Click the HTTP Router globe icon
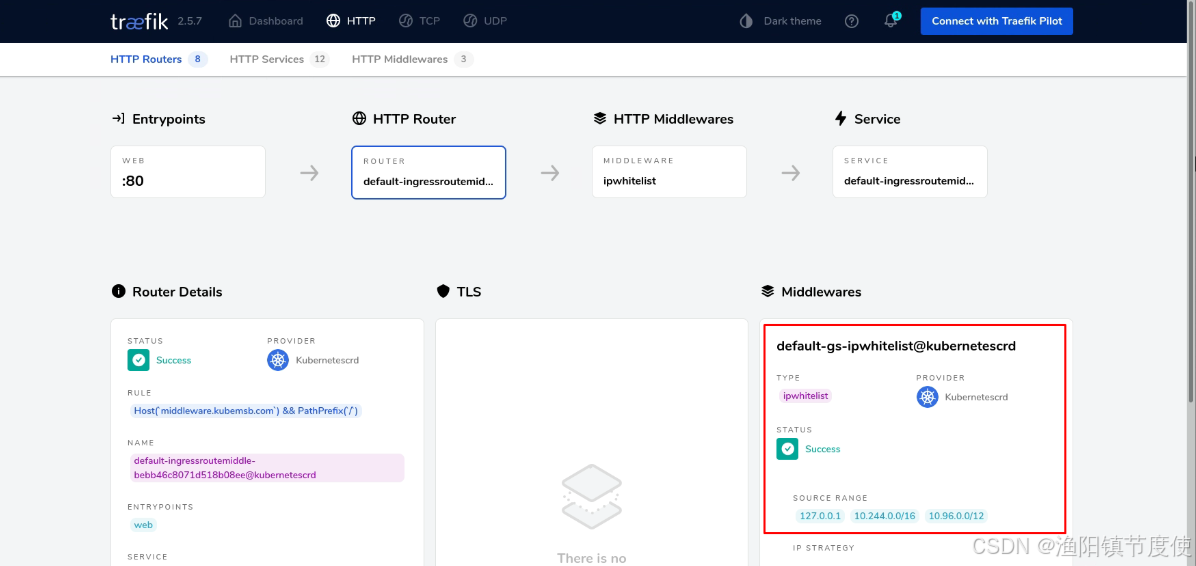Image resolution: width=1196 pixels, height=566 pixels. pyautogui.click(x=358, y=119)
